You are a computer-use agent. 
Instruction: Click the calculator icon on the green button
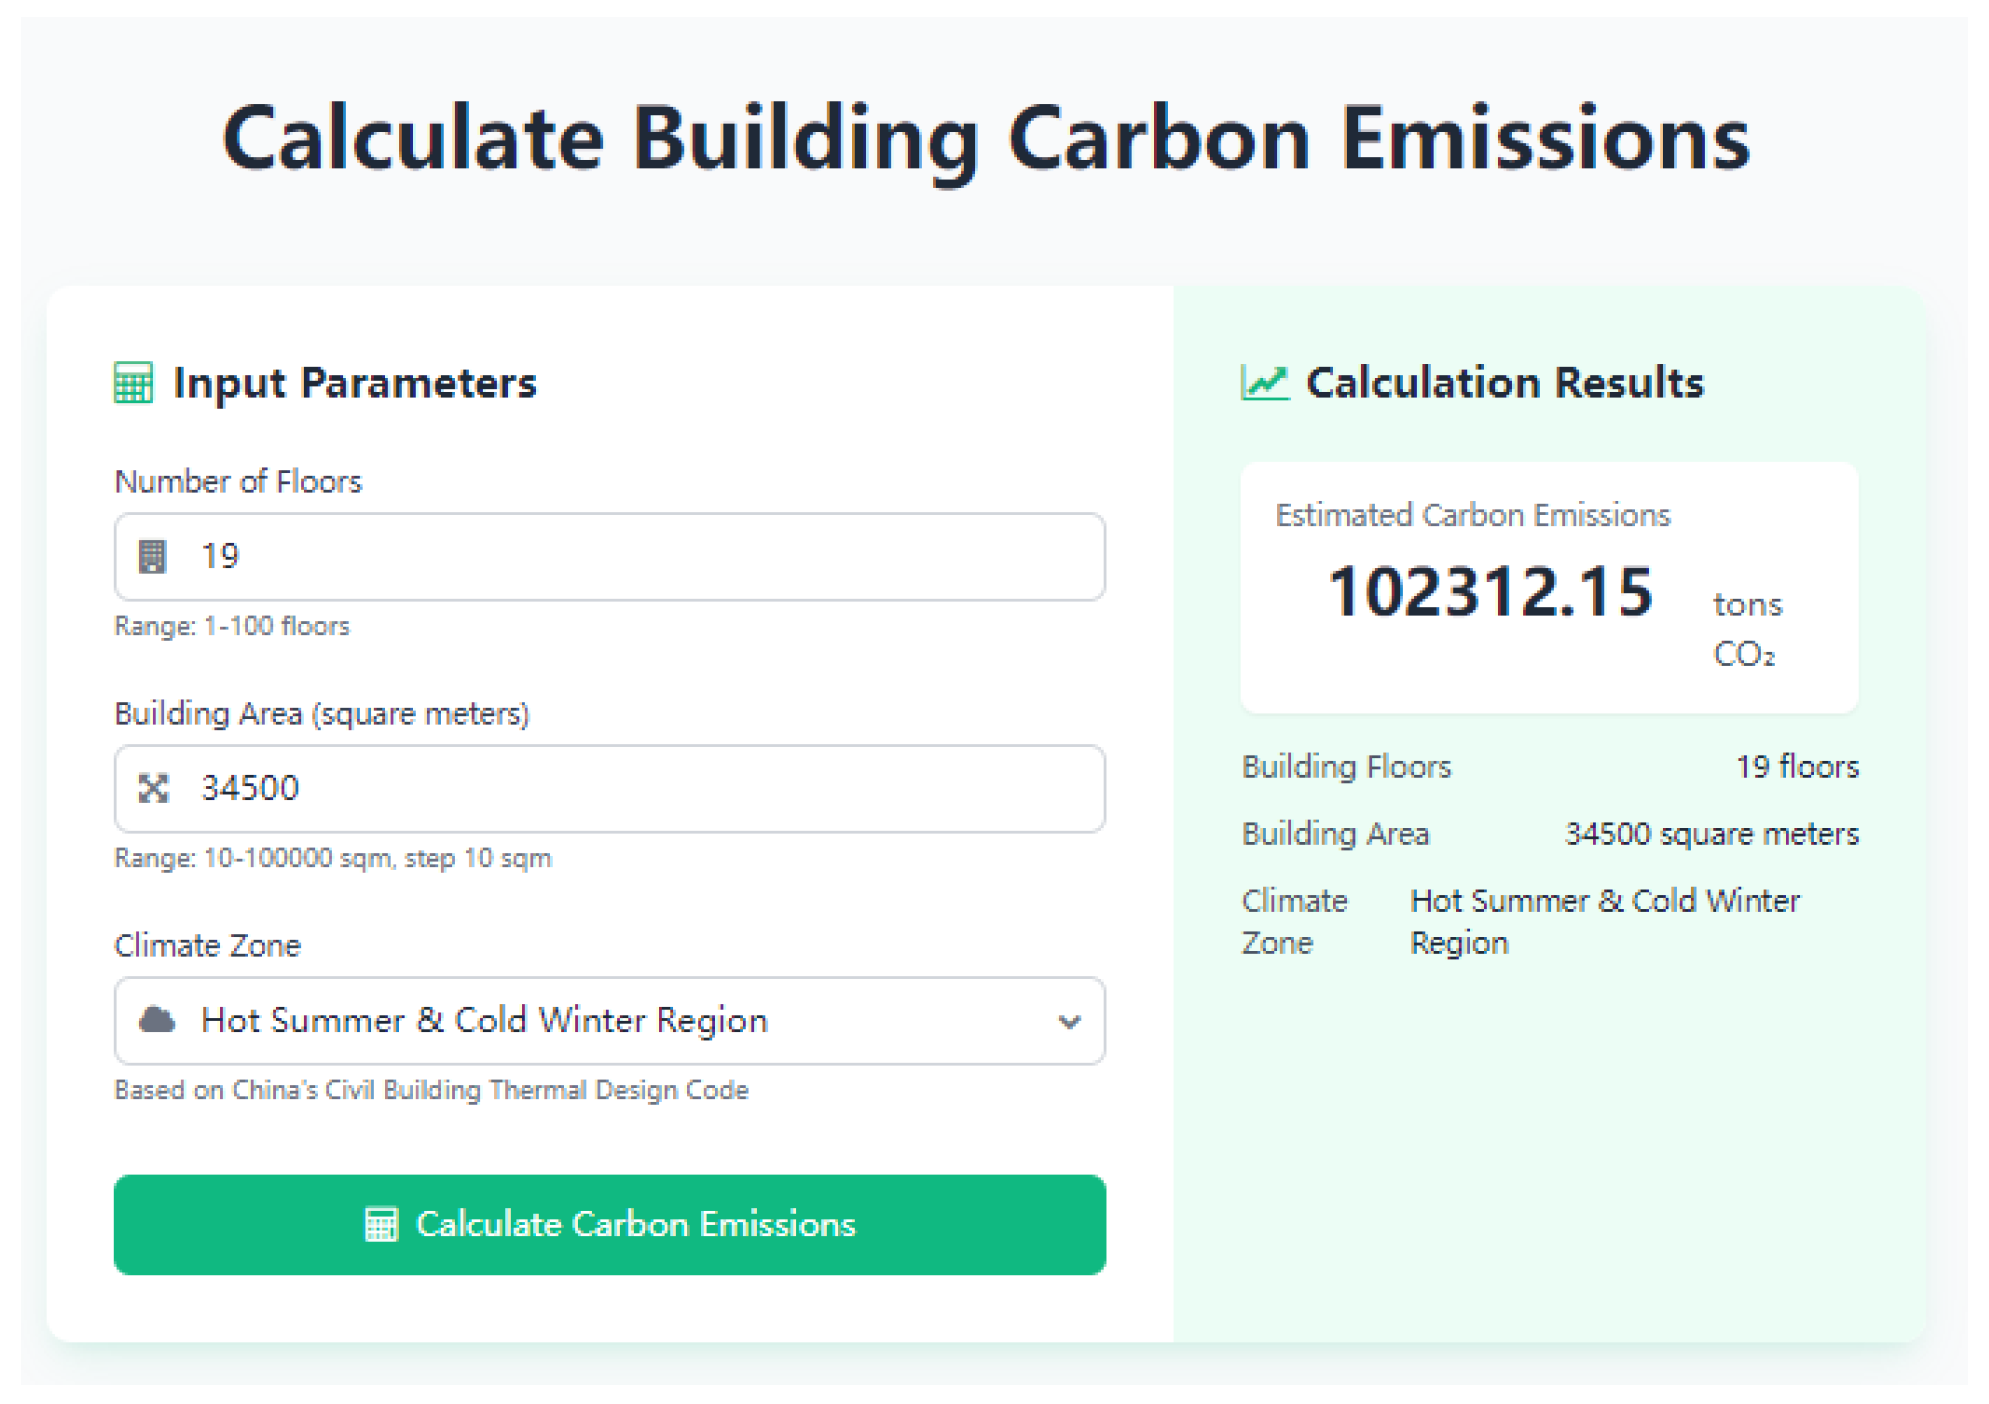click(x=381, y=1224)
